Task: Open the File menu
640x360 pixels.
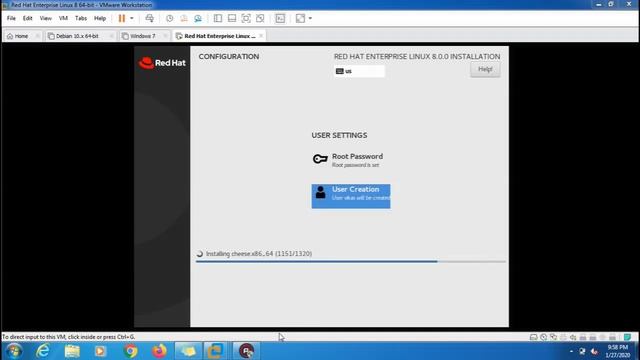Action: click(11, 18)
